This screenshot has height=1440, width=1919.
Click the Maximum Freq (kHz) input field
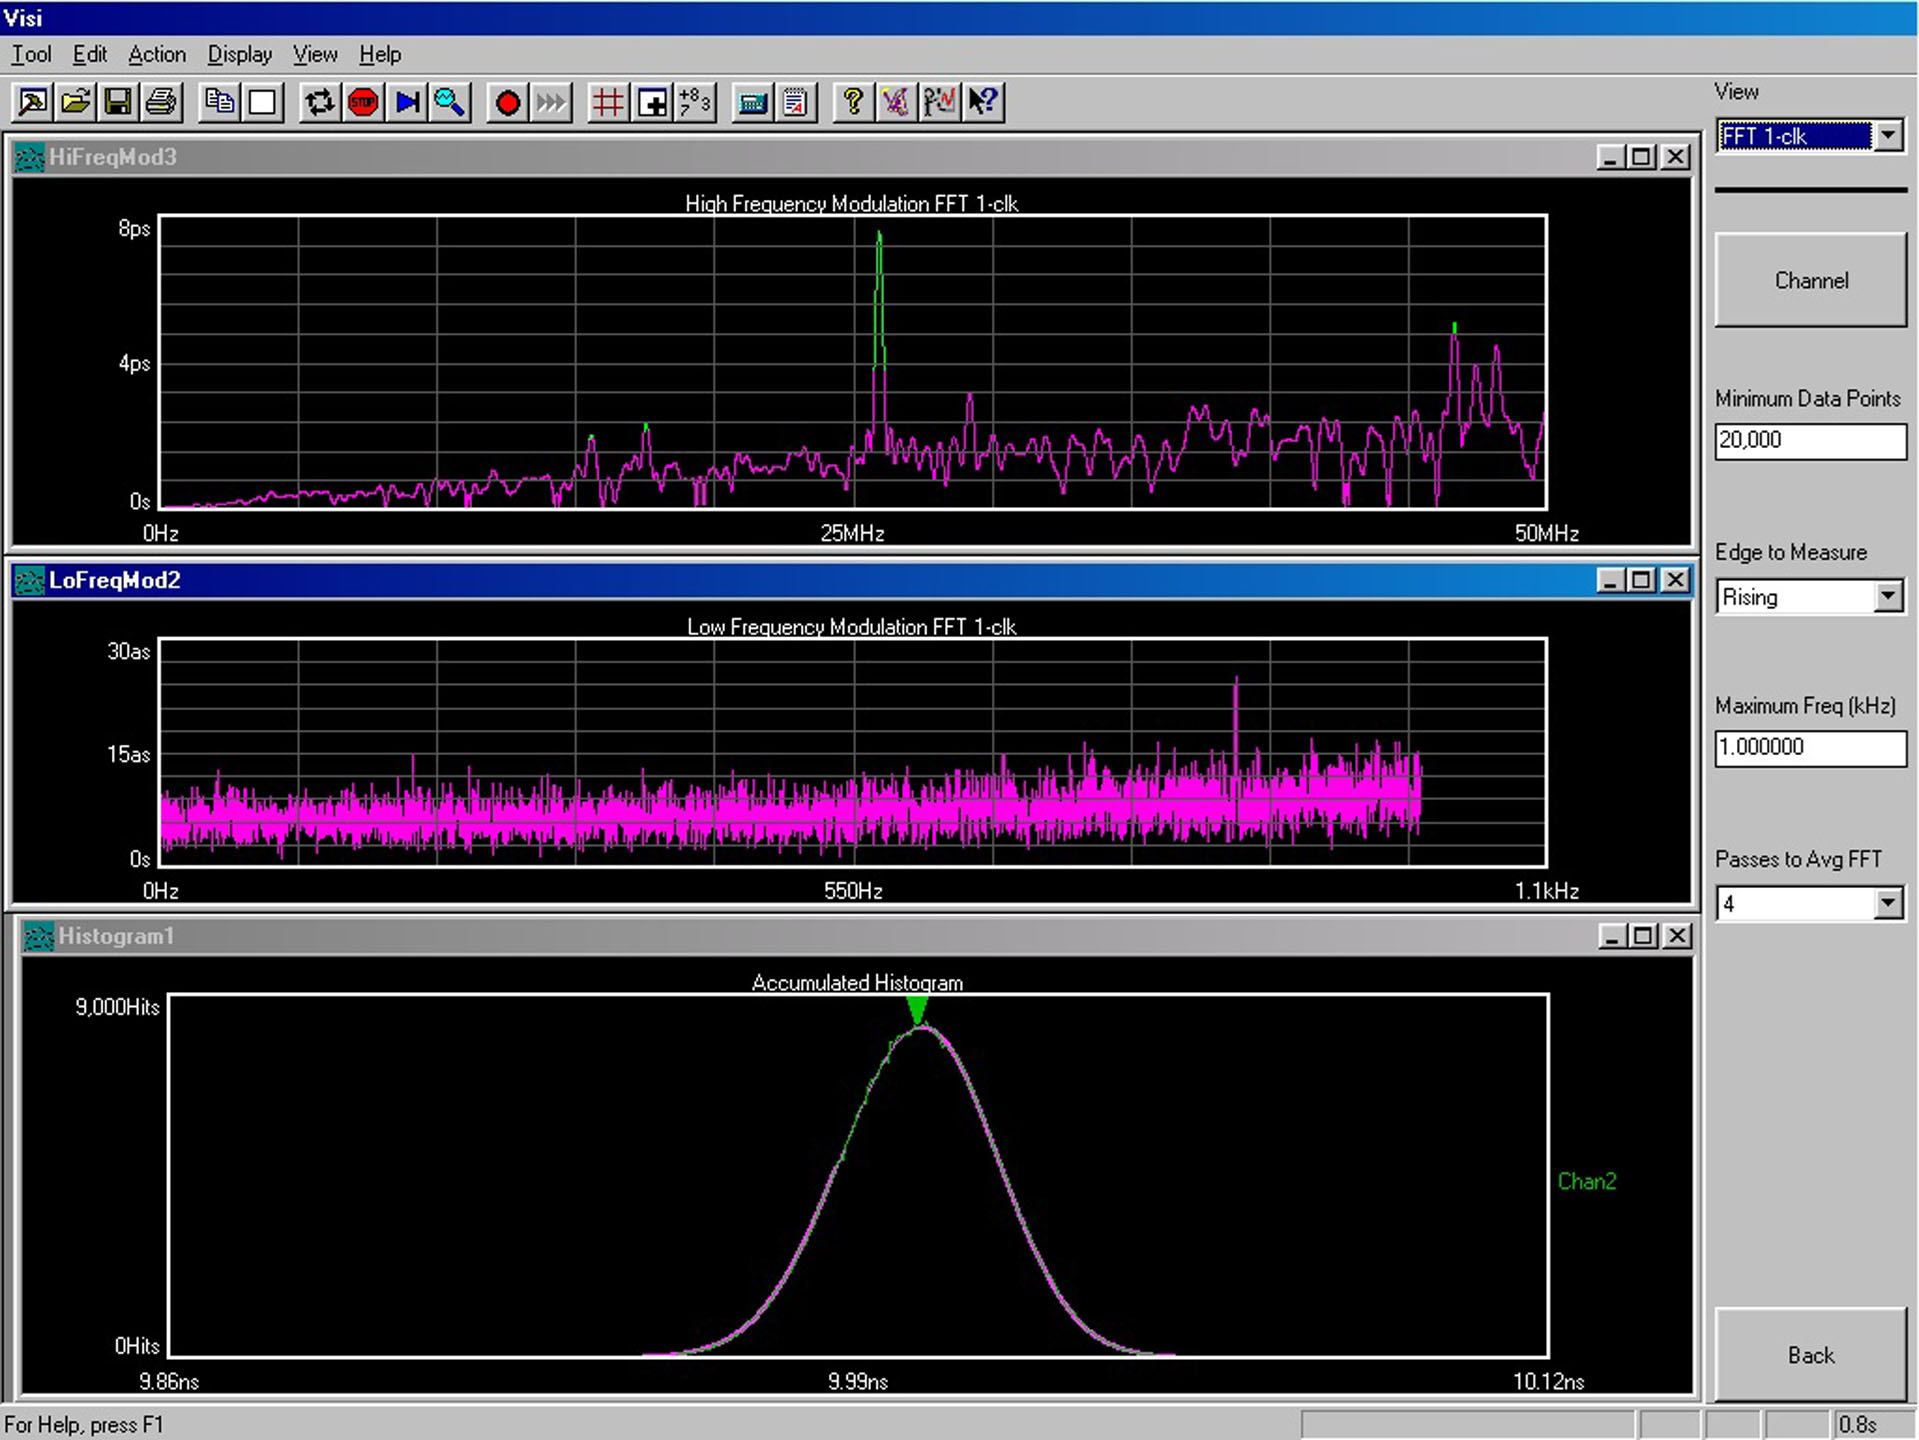(1811, 748)
